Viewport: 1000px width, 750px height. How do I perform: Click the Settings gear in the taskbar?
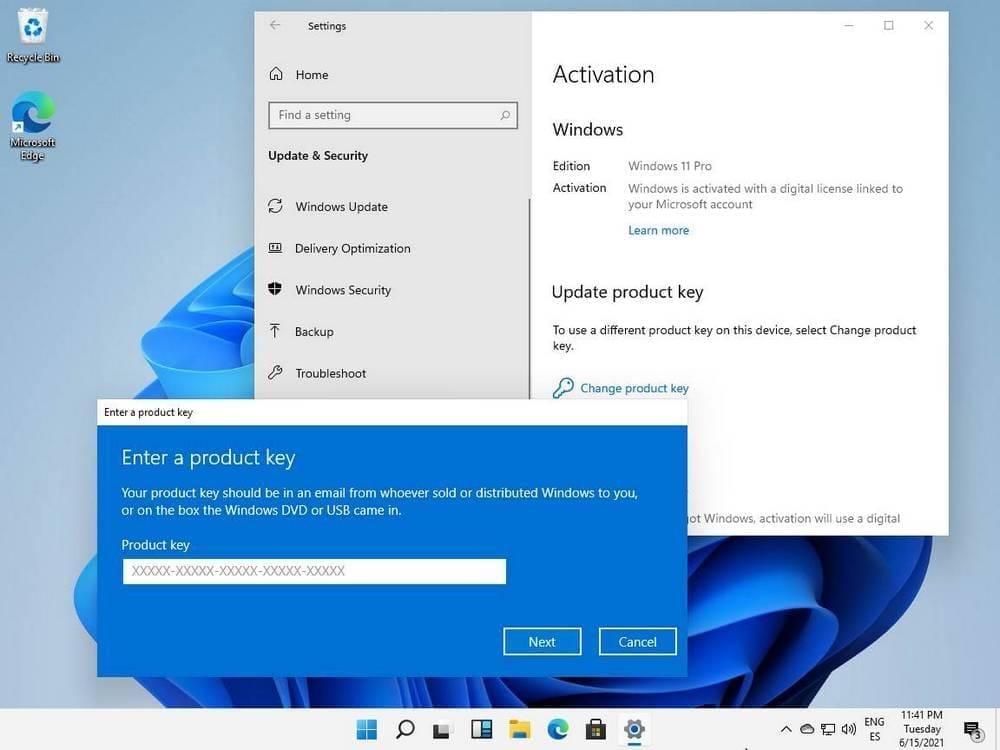click(635, 729)
